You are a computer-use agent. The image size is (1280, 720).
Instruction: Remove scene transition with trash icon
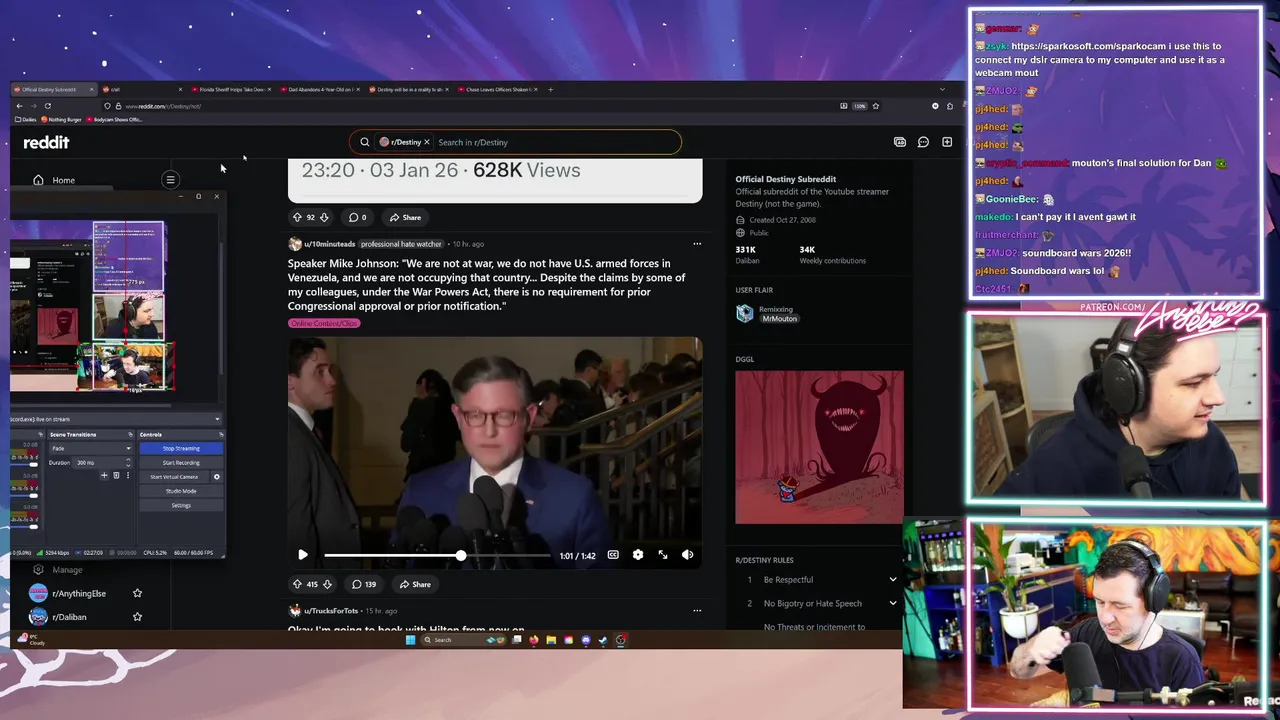point(116,476)
